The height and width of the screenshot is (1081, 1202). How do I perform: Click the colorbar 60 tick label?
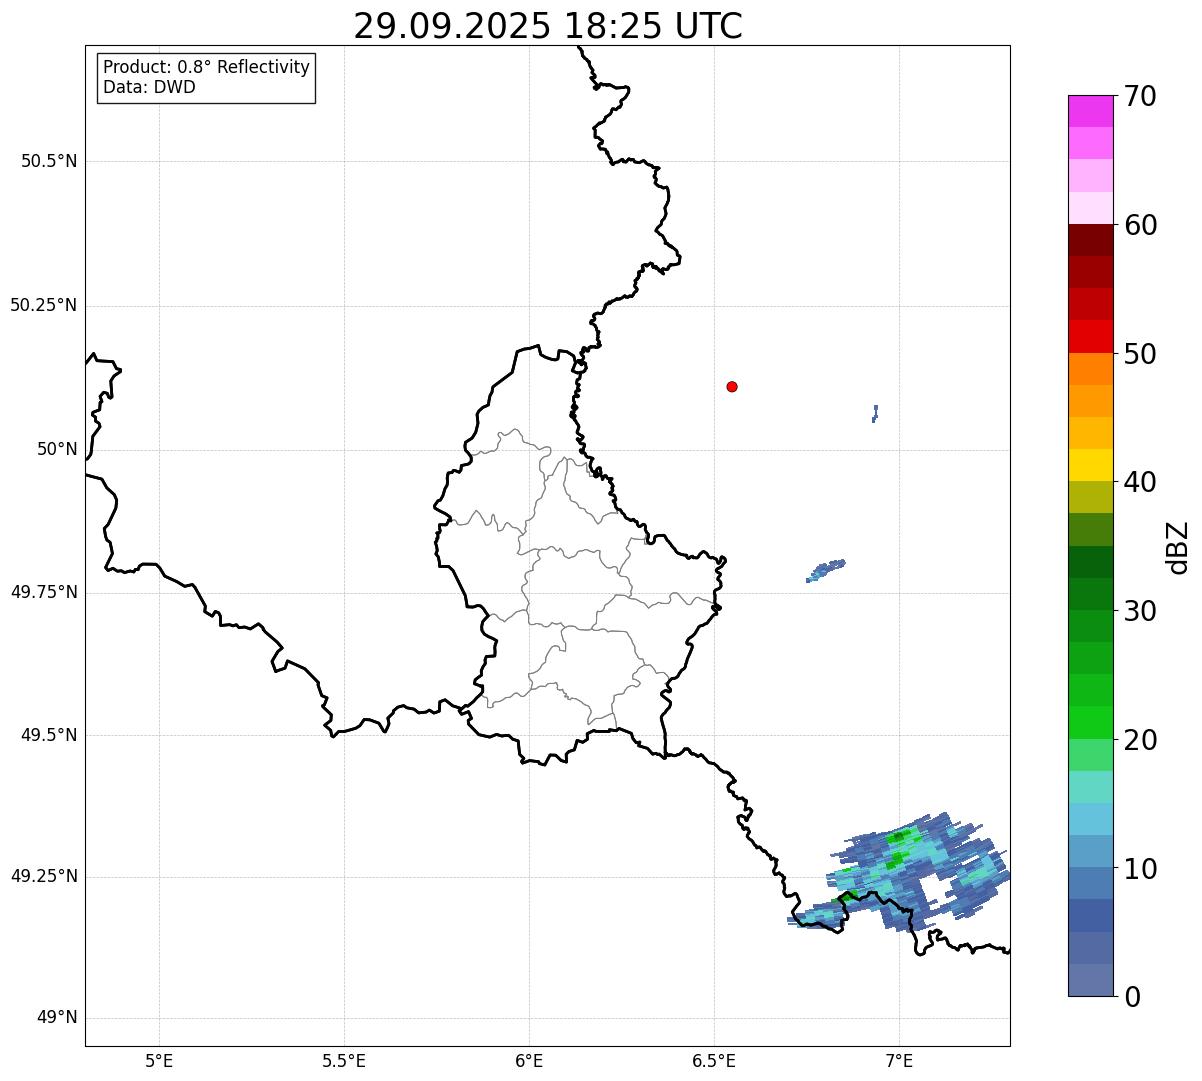1140,225
